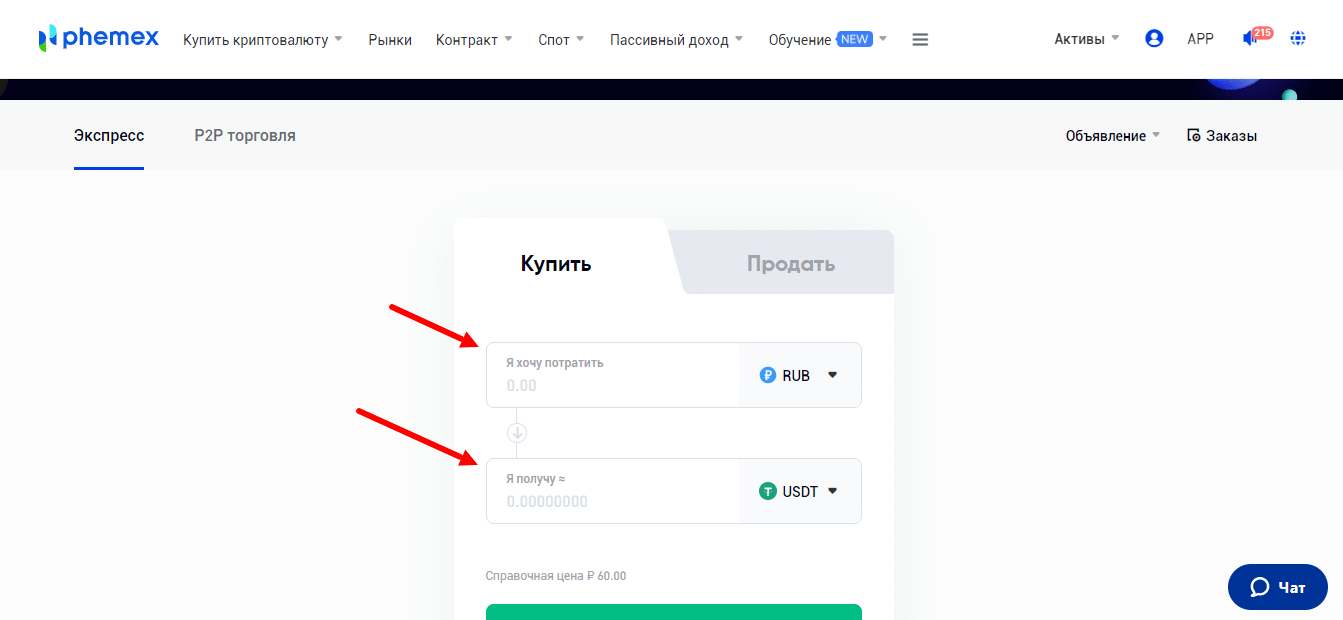Open the Заказы orders page
The height and width of the screenshot is (620, 1343).
[1222, 136]
